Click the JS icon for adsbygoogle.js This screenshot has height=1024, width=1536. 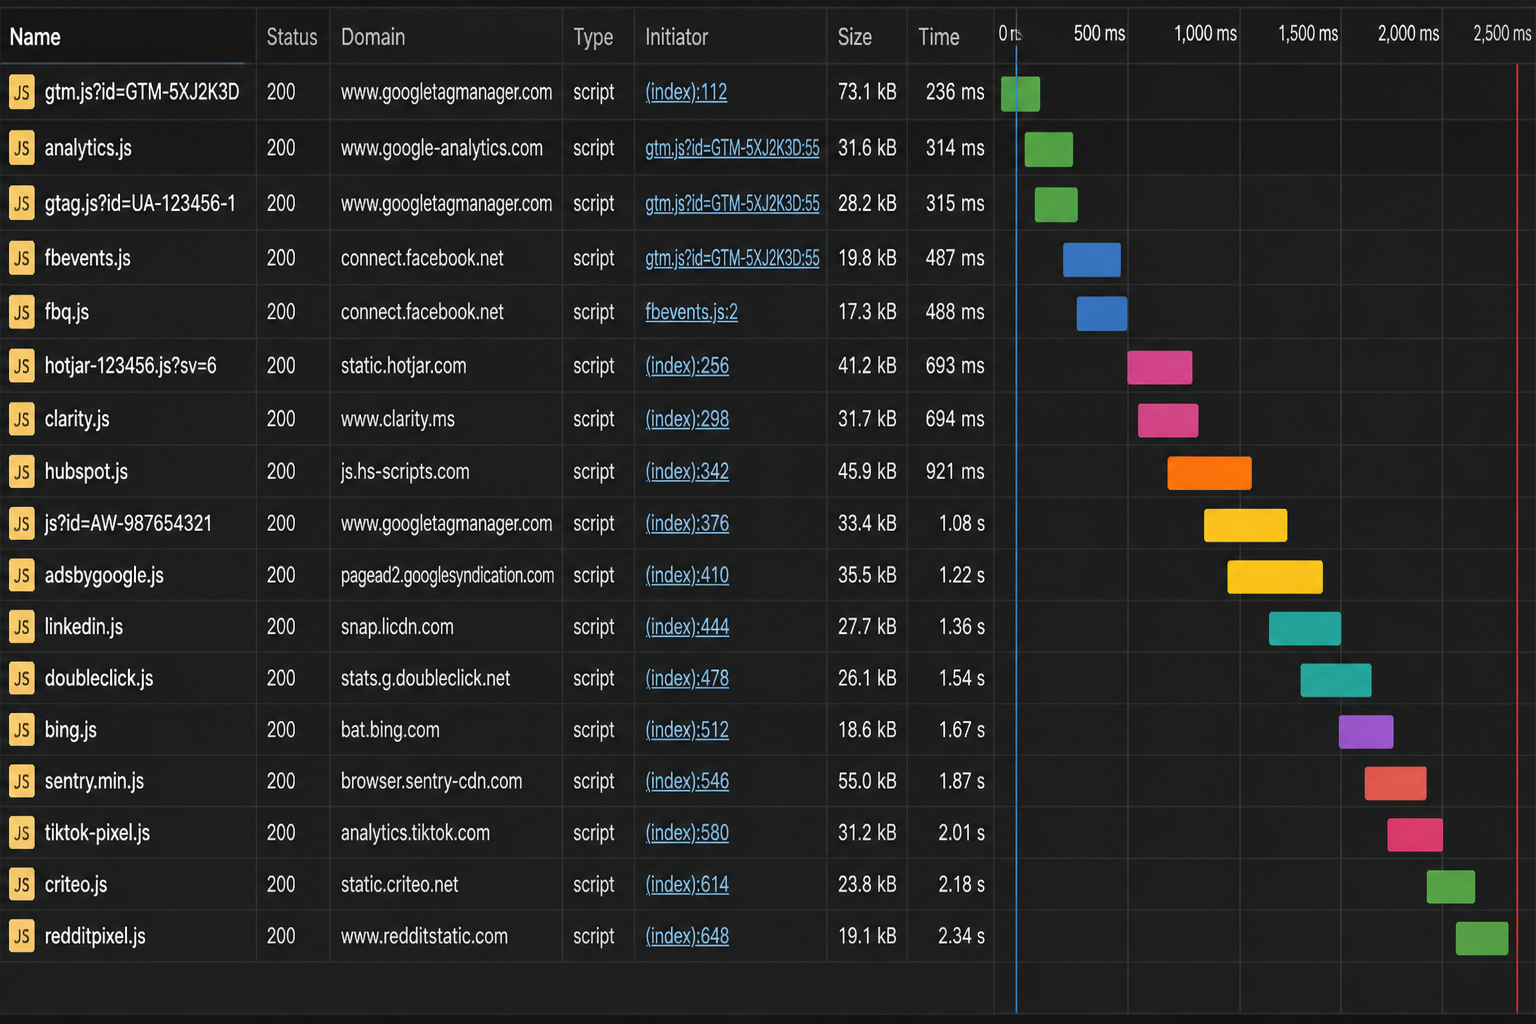tap(21, 575)
